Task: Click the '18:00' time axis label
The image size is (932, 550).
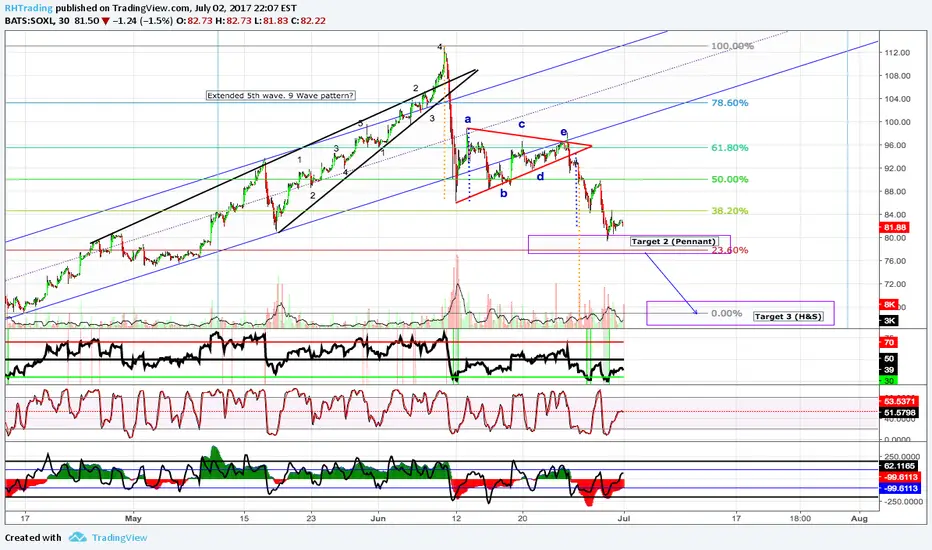Action: [800, 518]
